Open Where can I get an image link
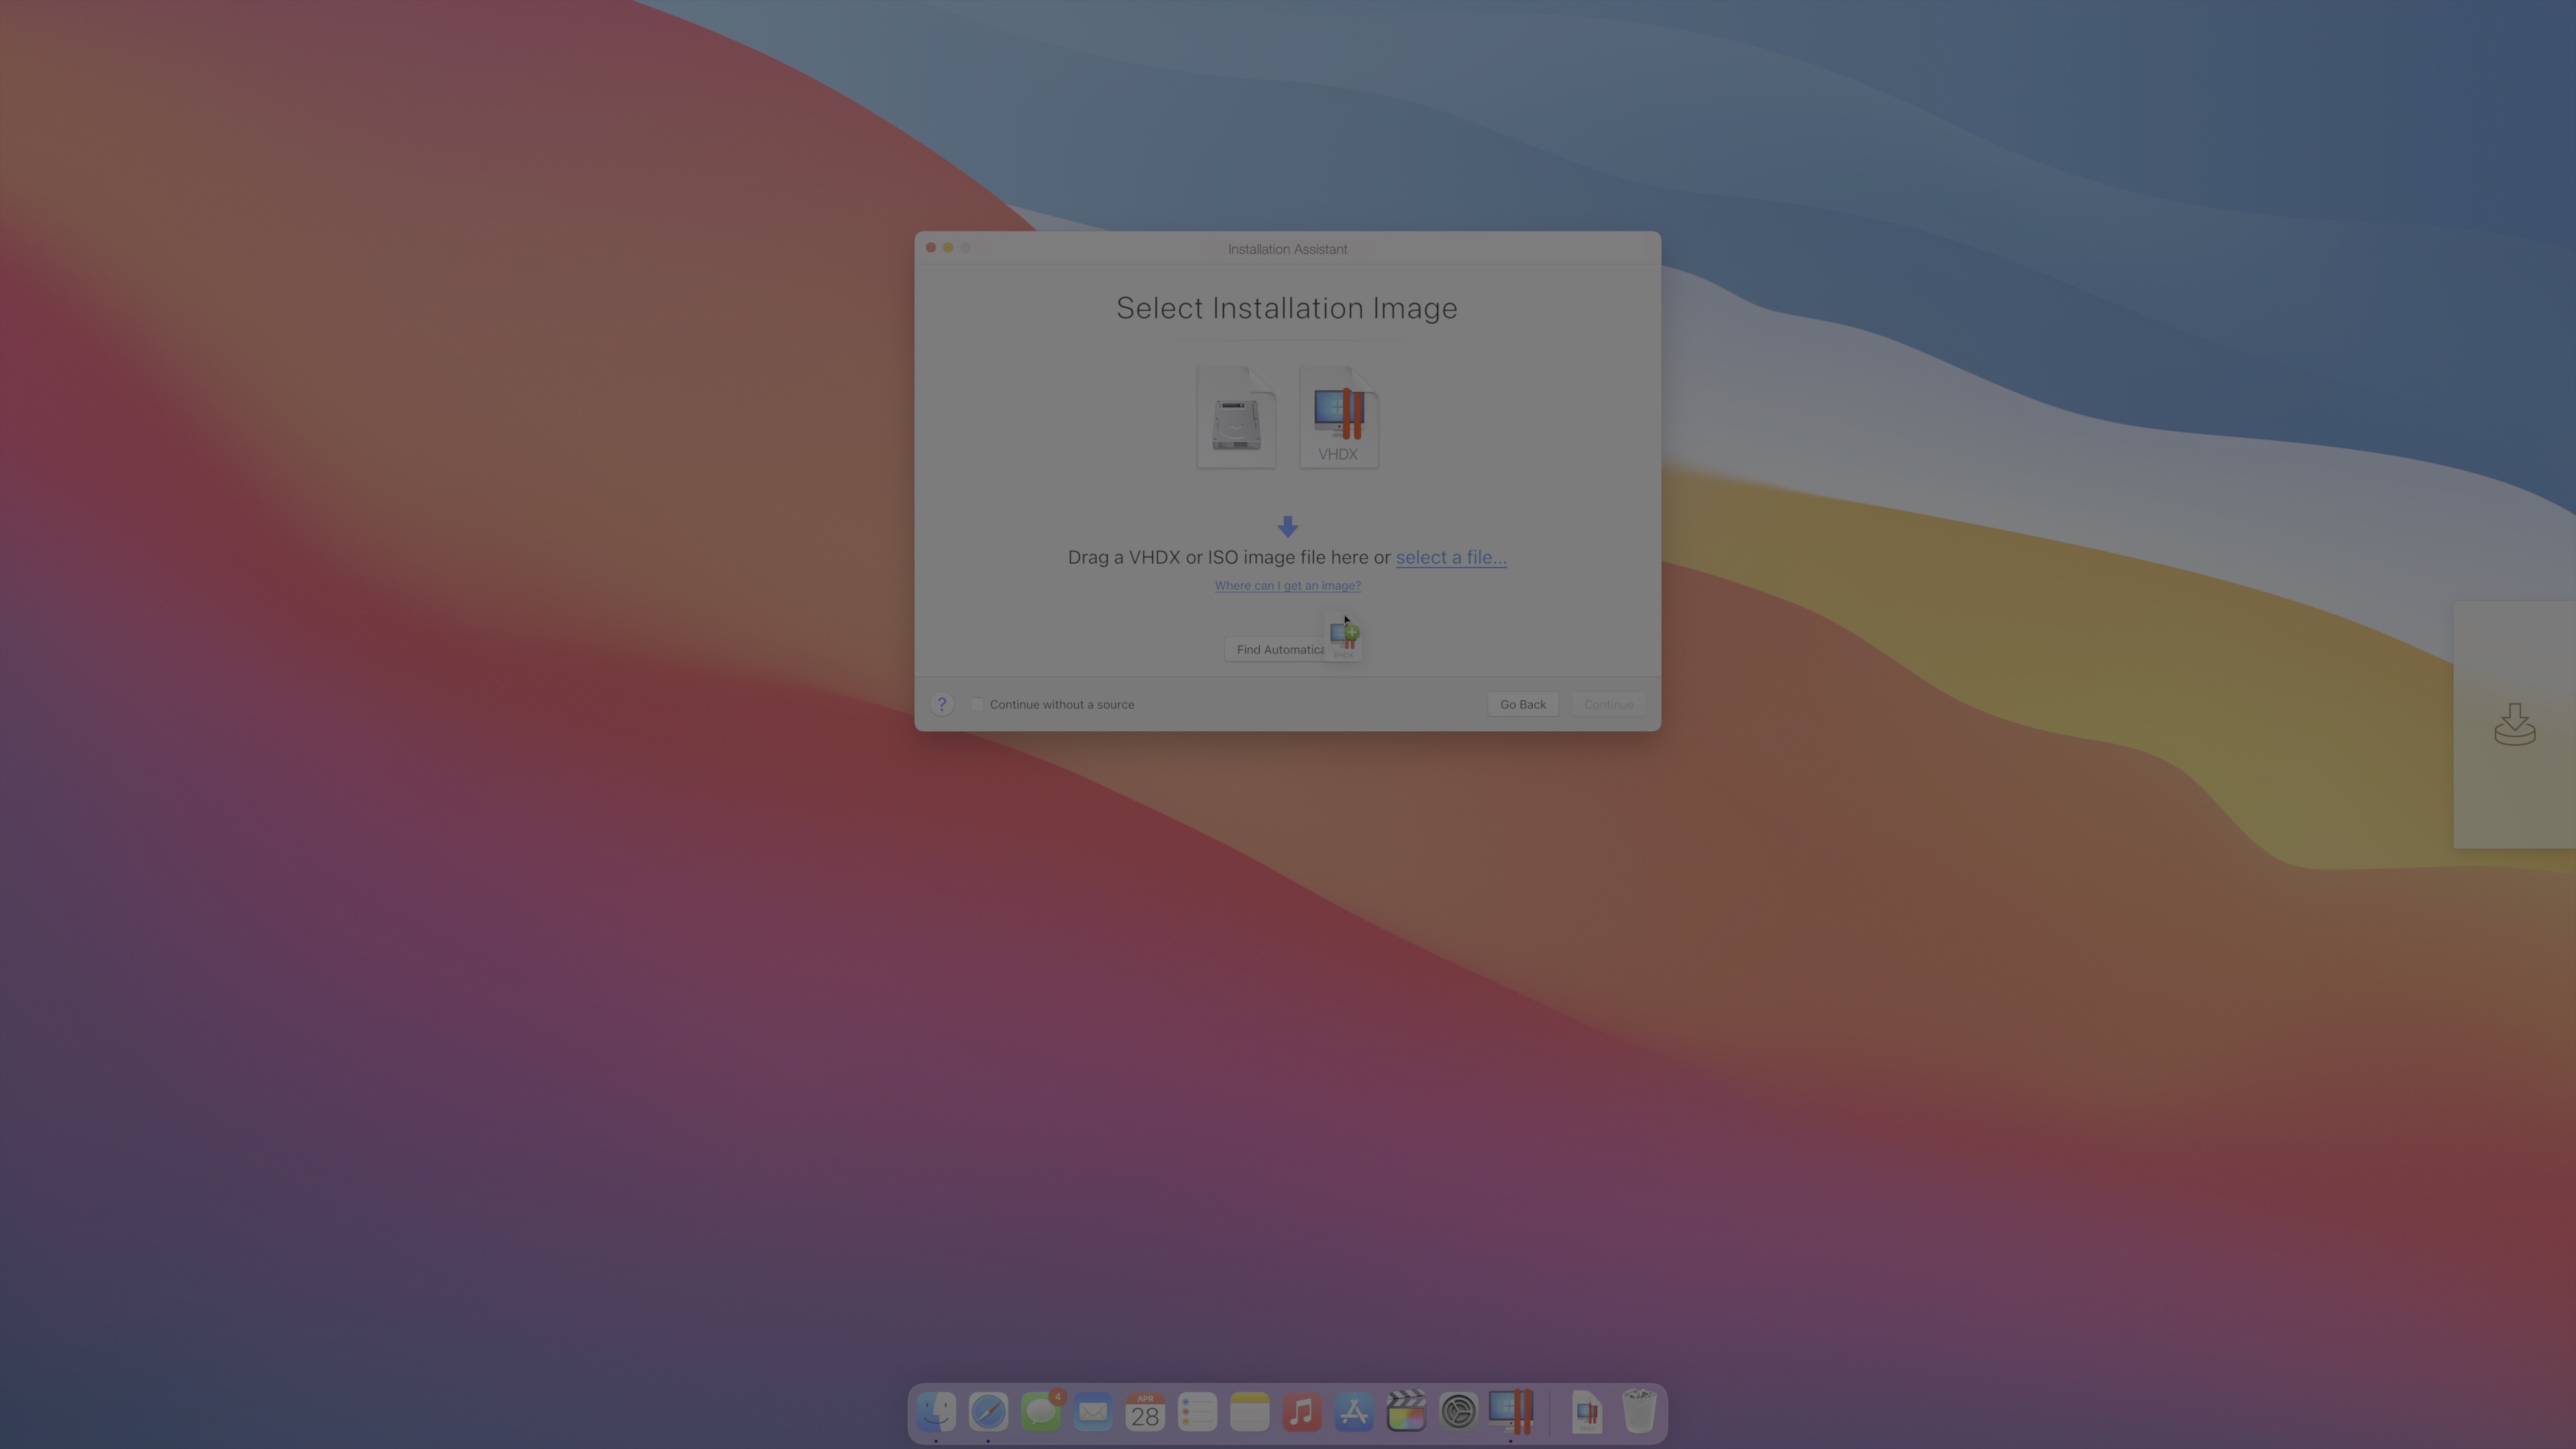The height and width of the screenshot is (1449, 2576). (x=1287, y=585)
